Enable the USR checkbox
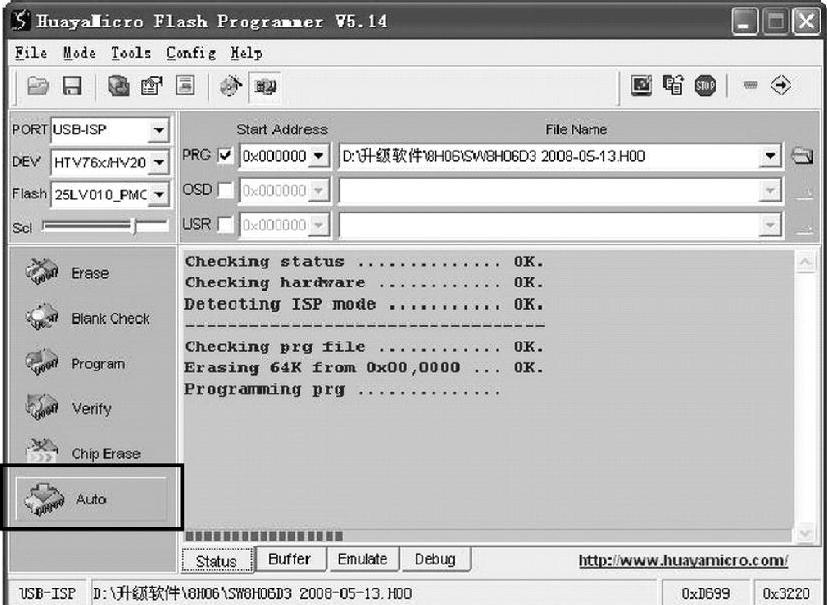 pos(225,225)
